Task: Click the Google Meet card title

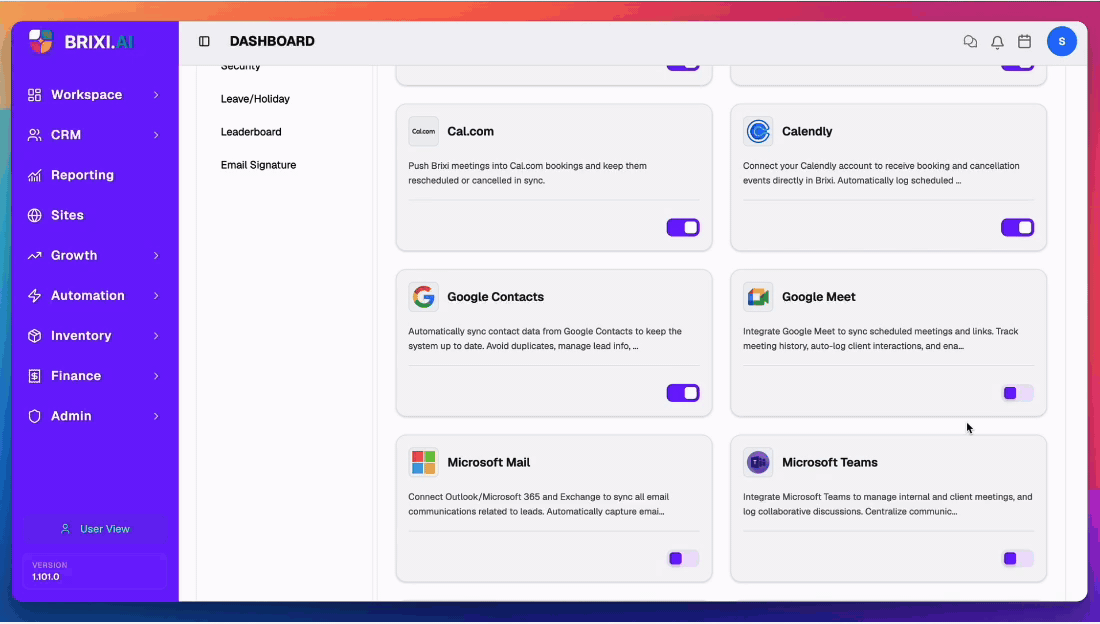Action: 819,297
